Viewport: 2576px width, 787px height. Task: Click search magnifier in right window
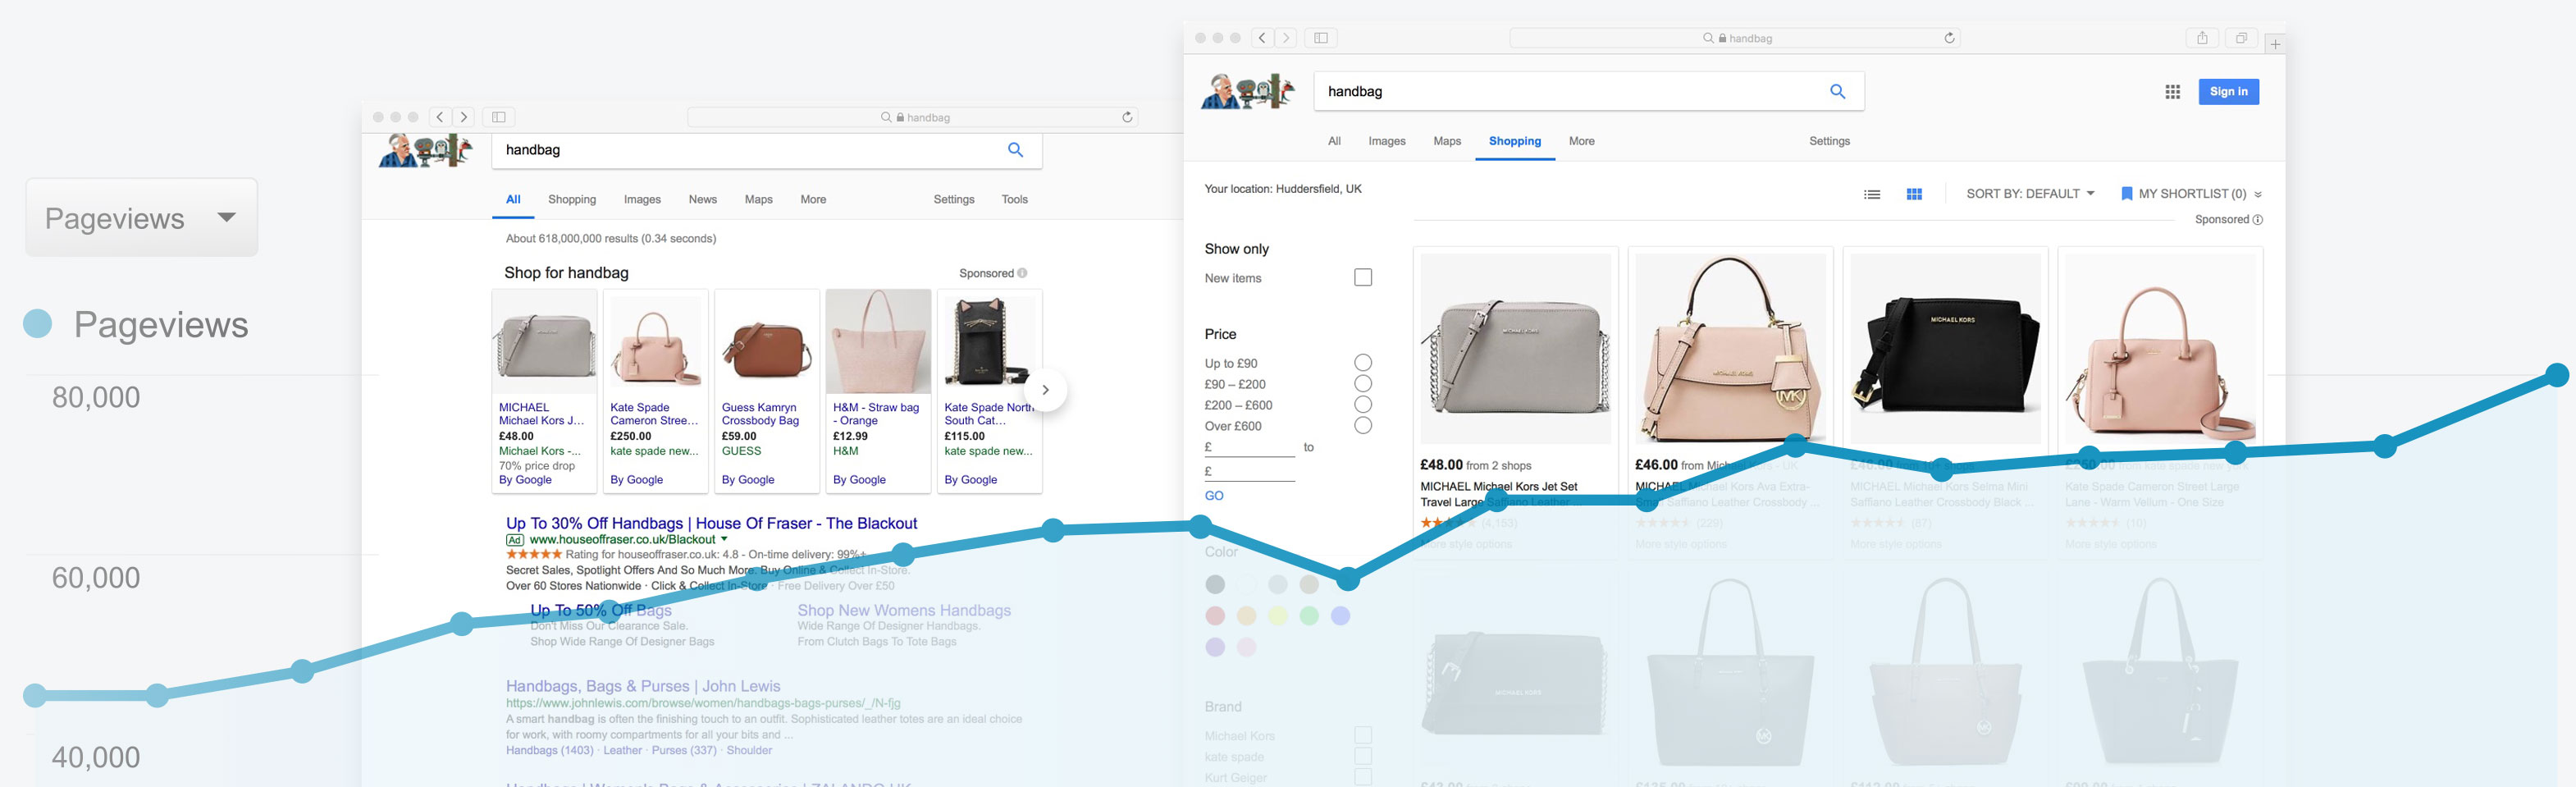1838,91
